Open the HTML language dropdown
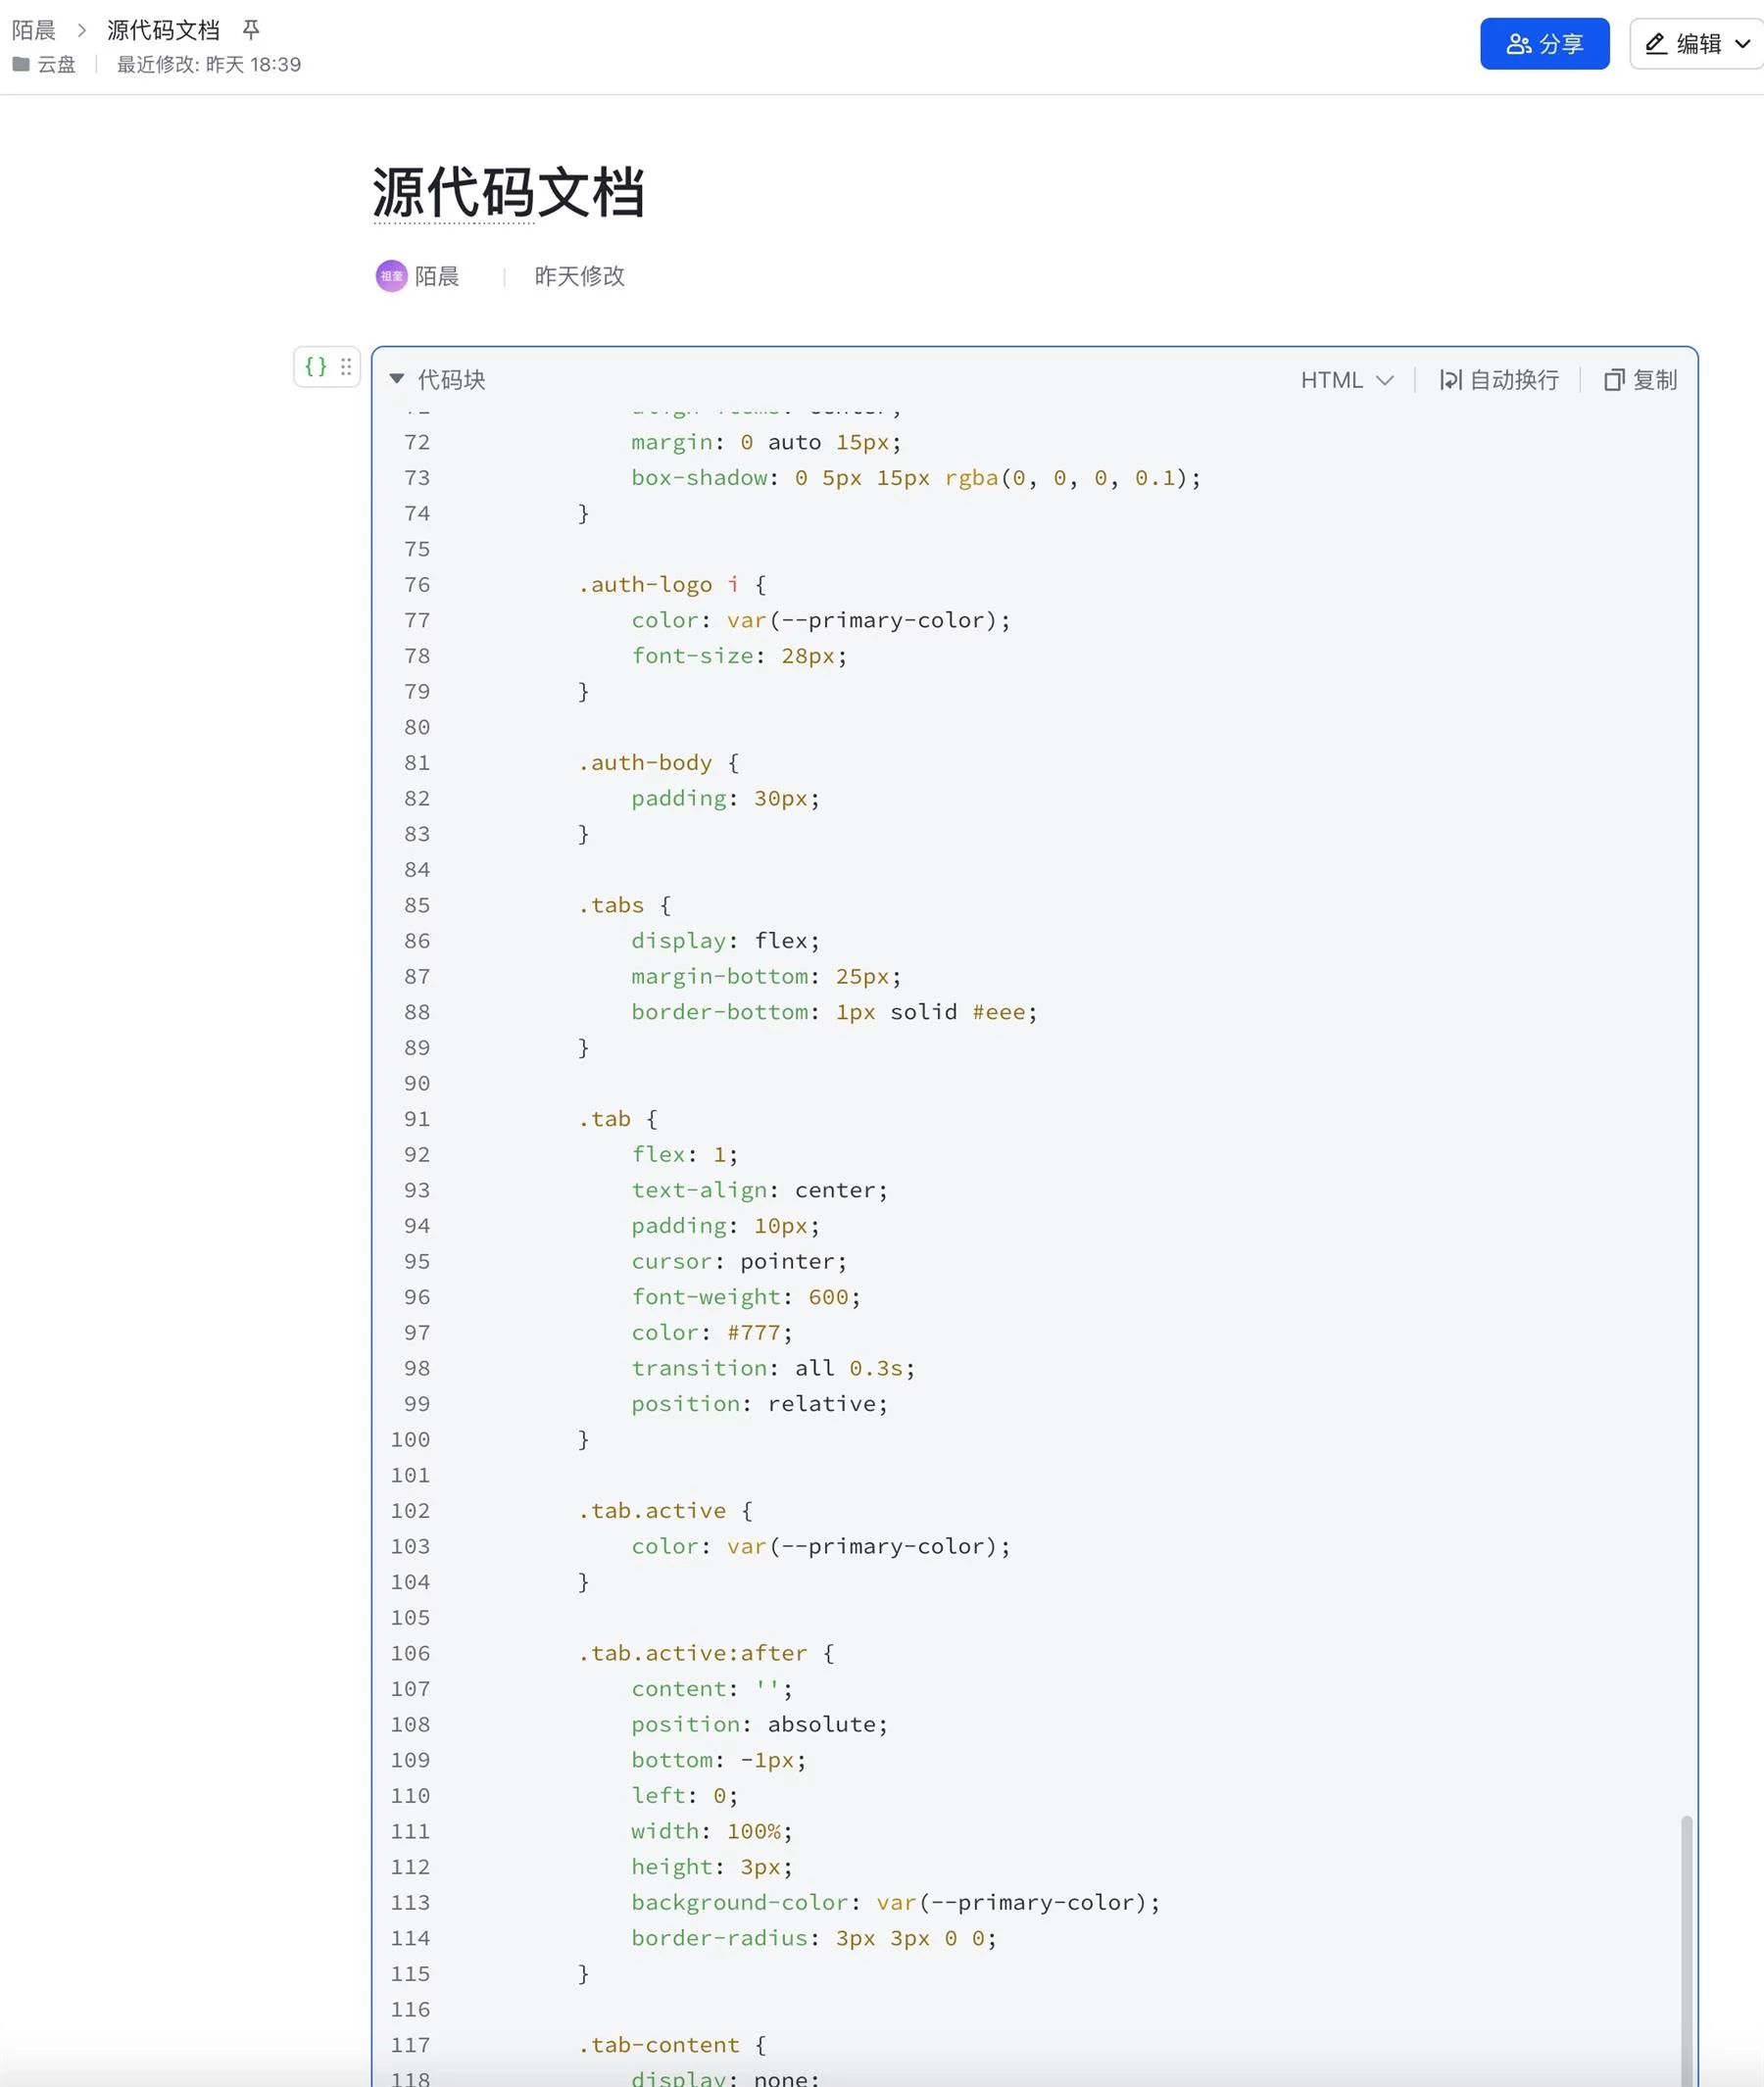Image resolution: width=1764 pixels, height=2087 pixels. click(1345, 380)
